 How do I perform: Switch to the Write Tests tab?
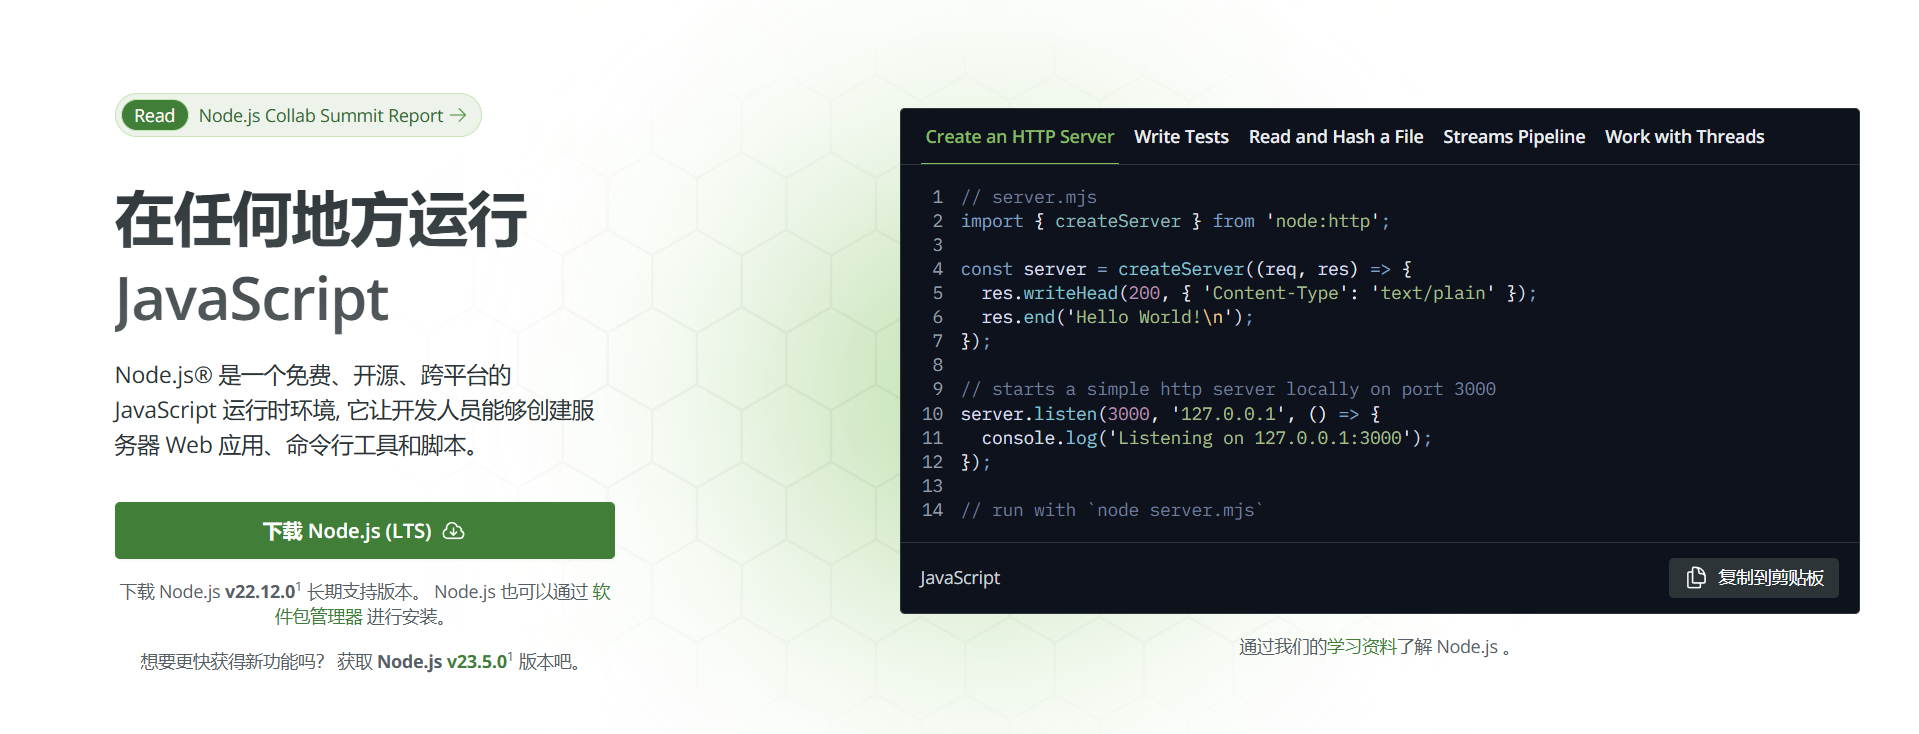pos(1181,137)
